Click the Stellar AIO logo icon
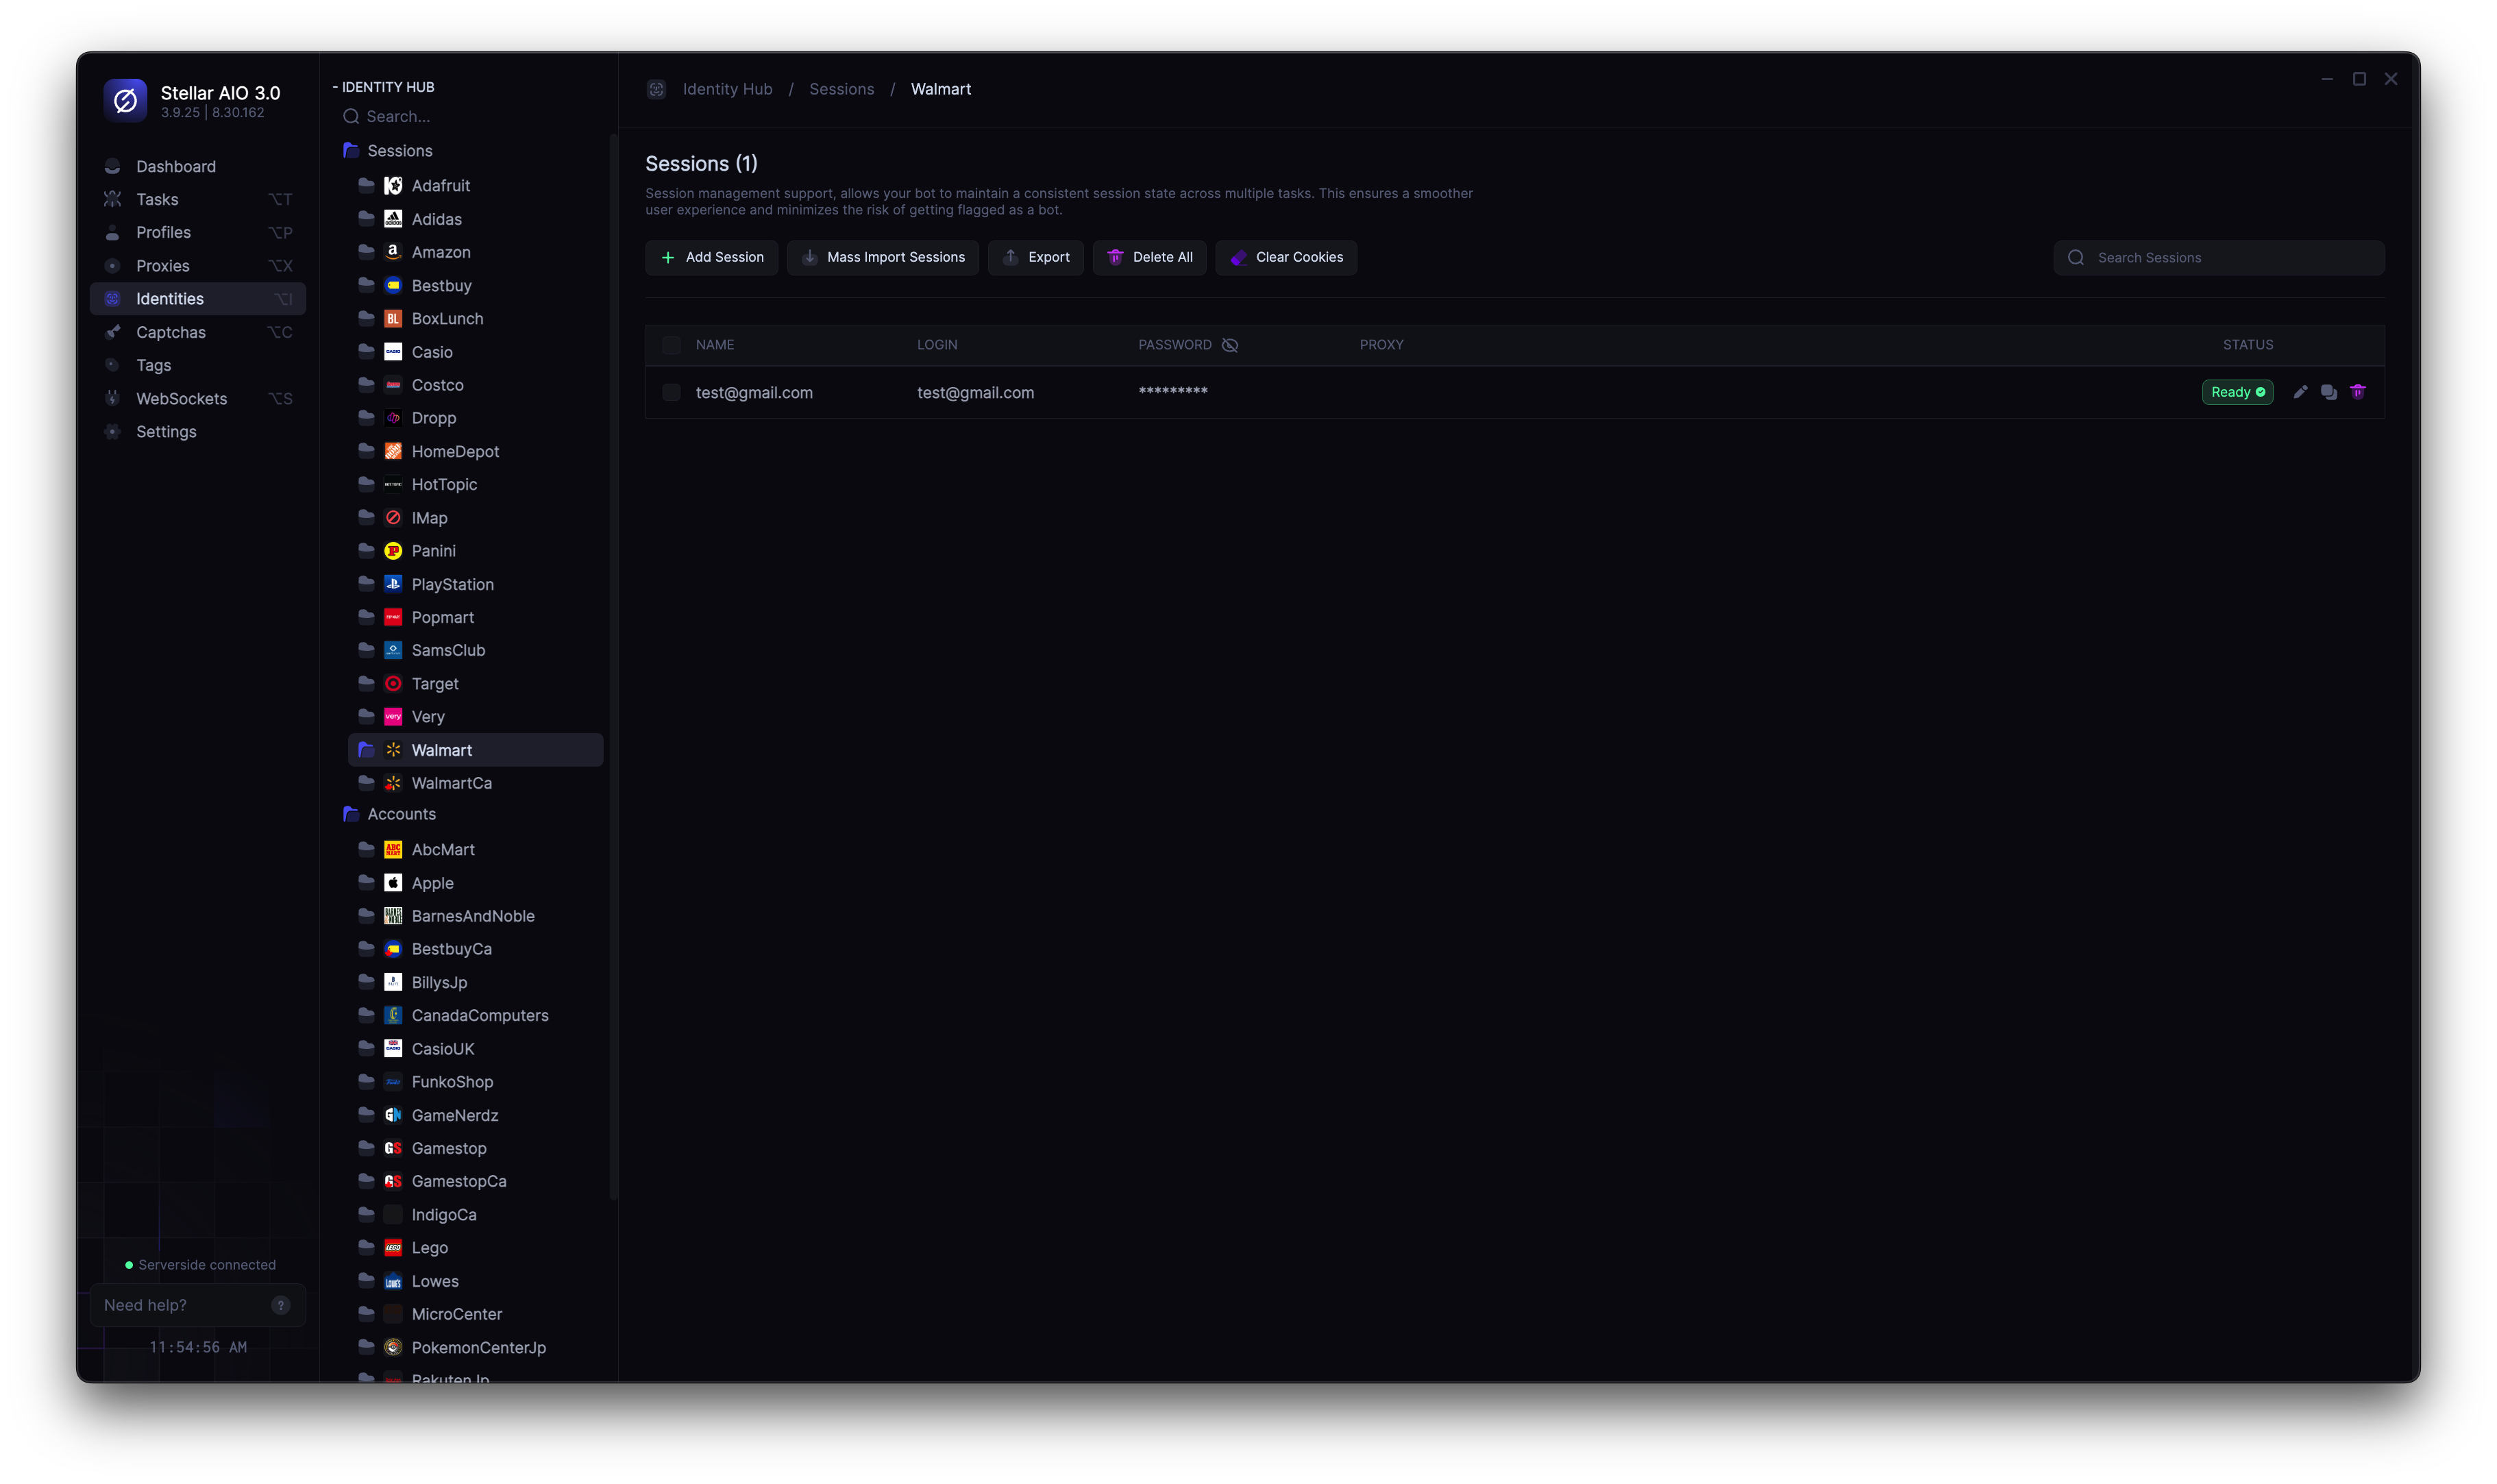Image resolution: width=2497 pixels, height=1484 pixels. pyautogui.click(x=125, y=100)
